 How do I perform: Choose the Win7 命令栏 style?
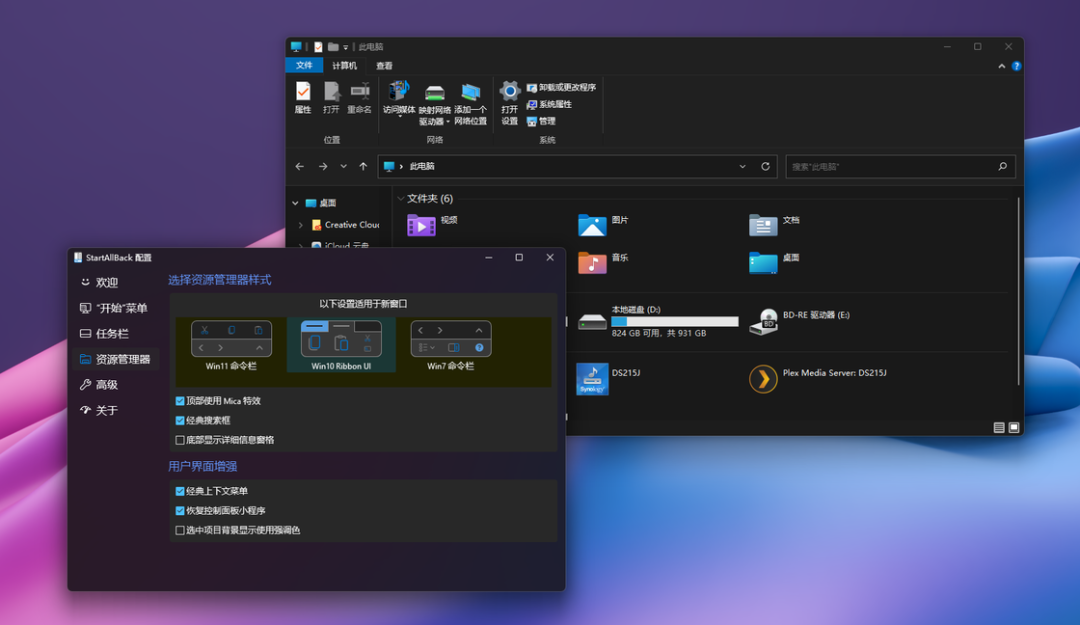click(x=450, y=345)
